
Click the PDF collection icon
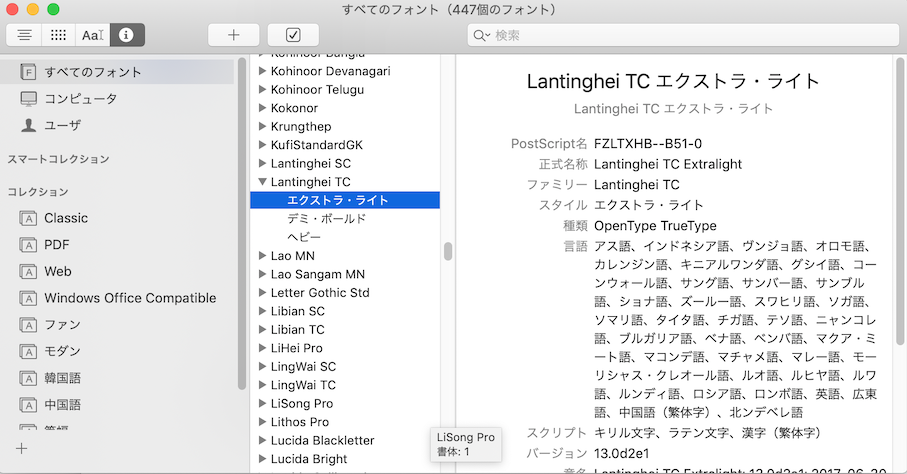click(28, 245)
